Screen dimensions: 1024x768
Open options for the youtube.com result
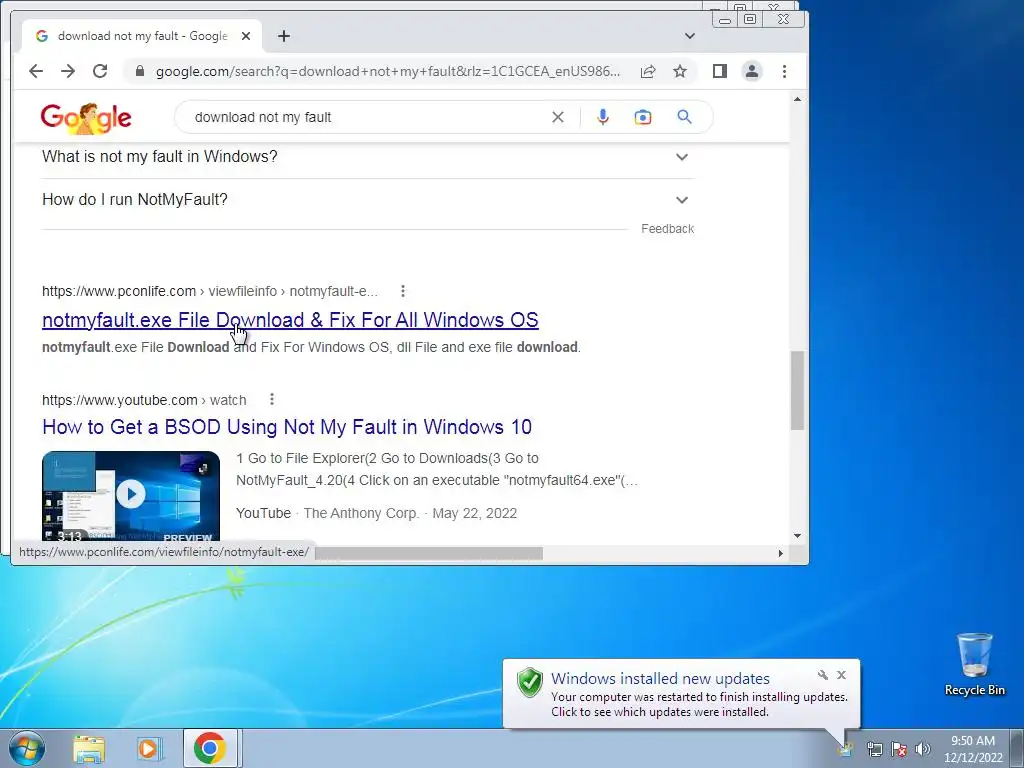click(x=272, y=399)
